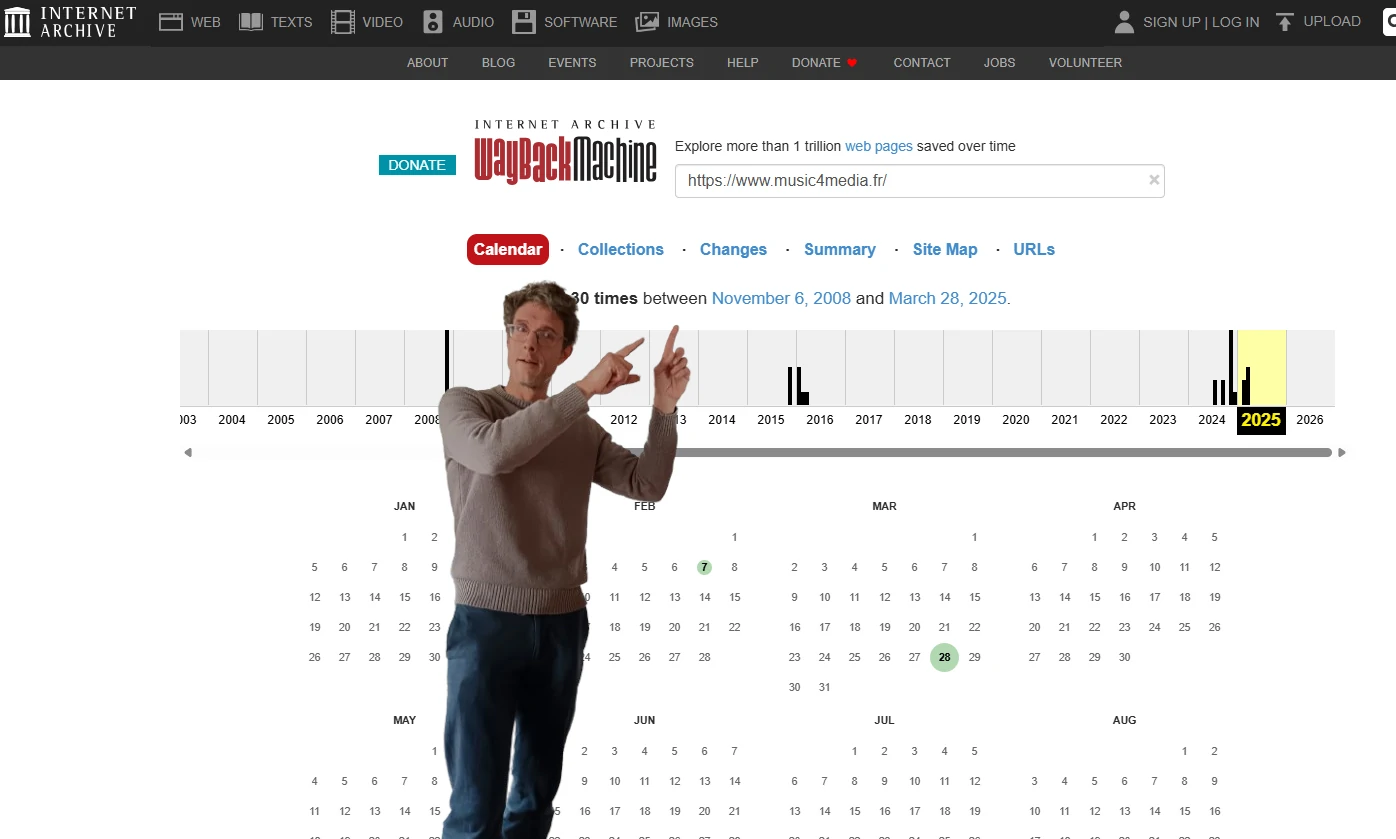Open the Software floppy disk icon
Screen dimensions: 1396x839
click(524, 22)
